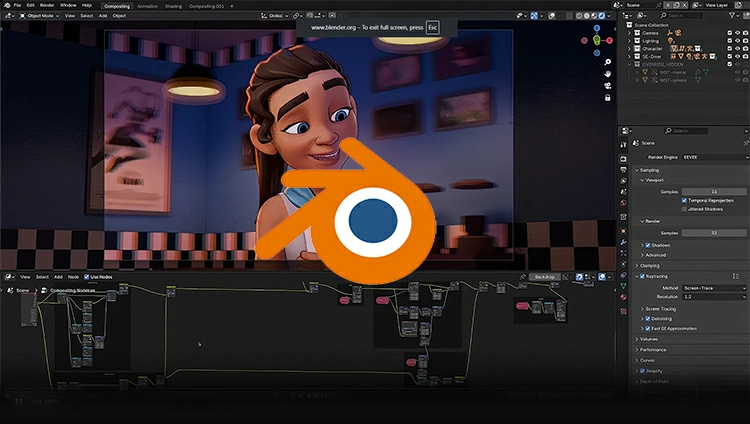The width and height of the screenshot is (750, 424).
Task: Click the Blender logo in the top menu bar
Action: point(7,5)
